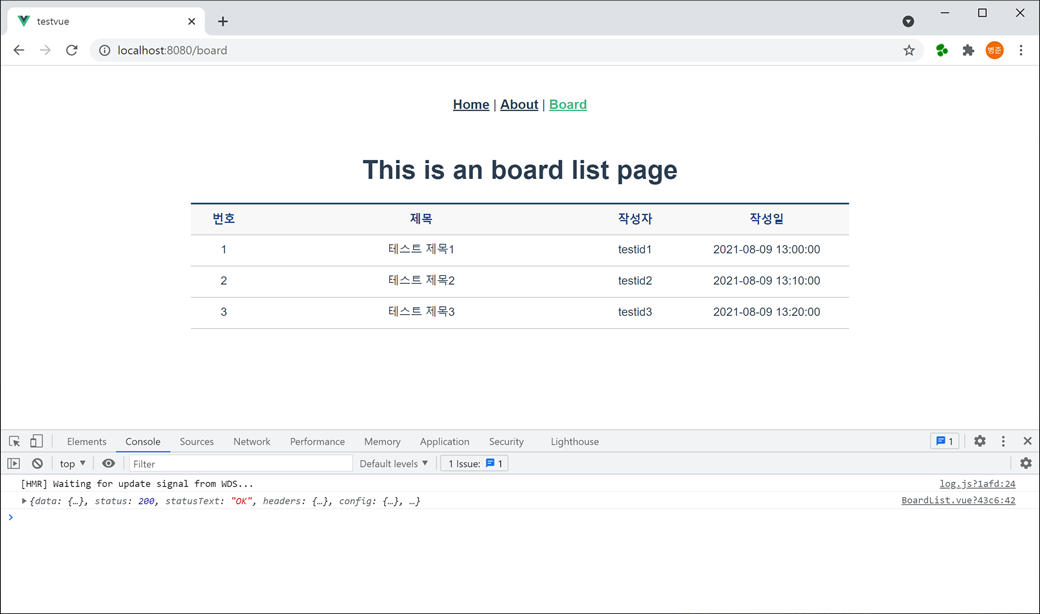The image size is (1040, 614).
Task: Click the date '2021-08-09 13:00:00'
Action: click(767, 249)
